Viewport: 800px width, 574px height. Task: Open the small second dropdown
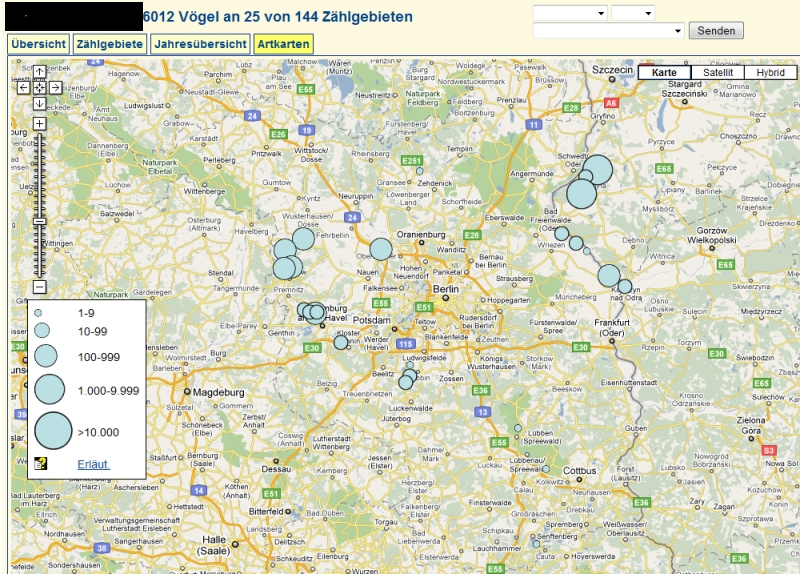(x=632, y=13)
